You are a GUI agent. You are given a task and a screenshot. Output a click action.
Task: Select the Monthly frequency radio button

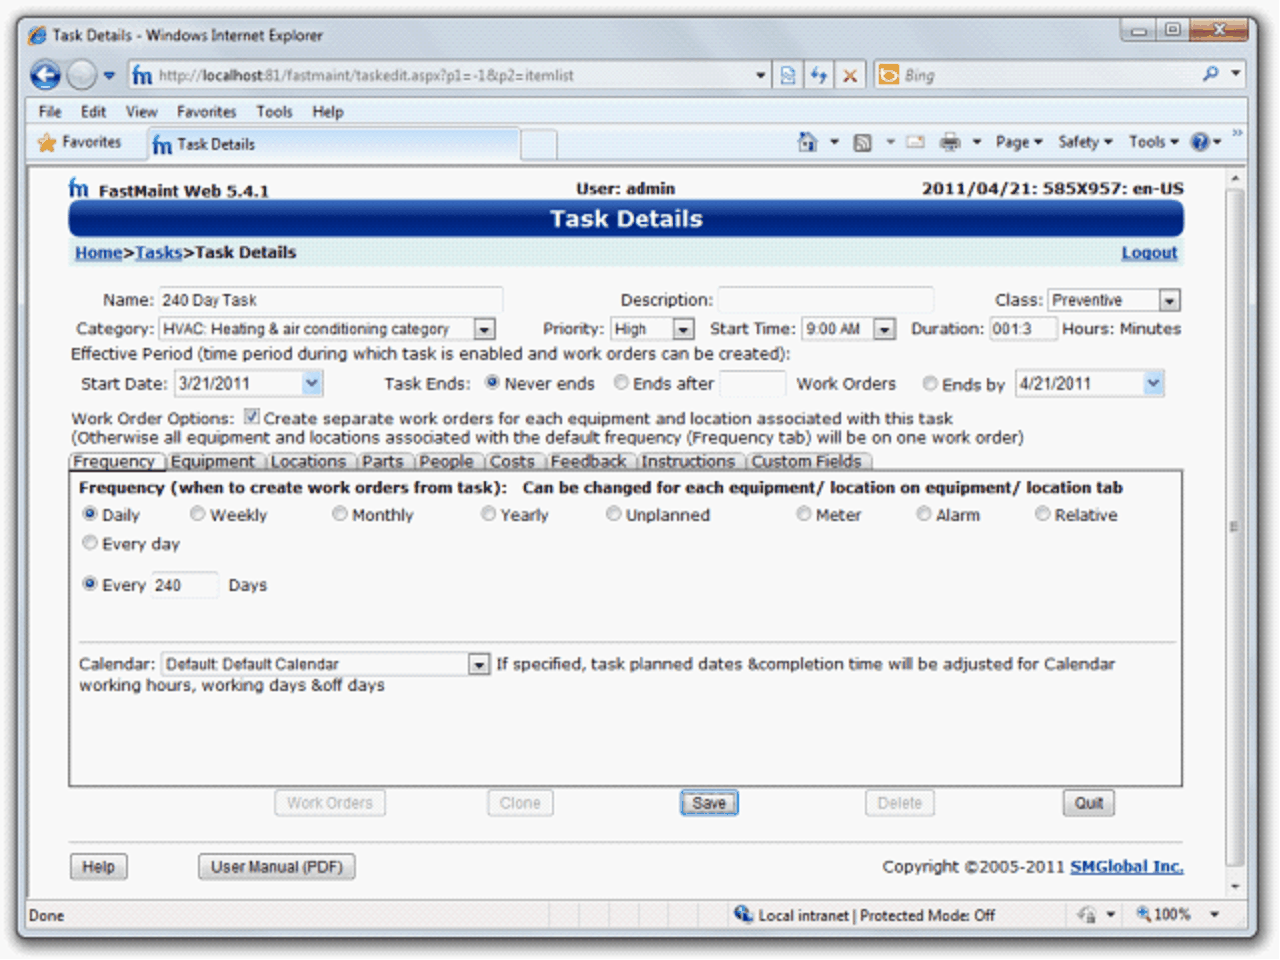[x=340, y=513]
